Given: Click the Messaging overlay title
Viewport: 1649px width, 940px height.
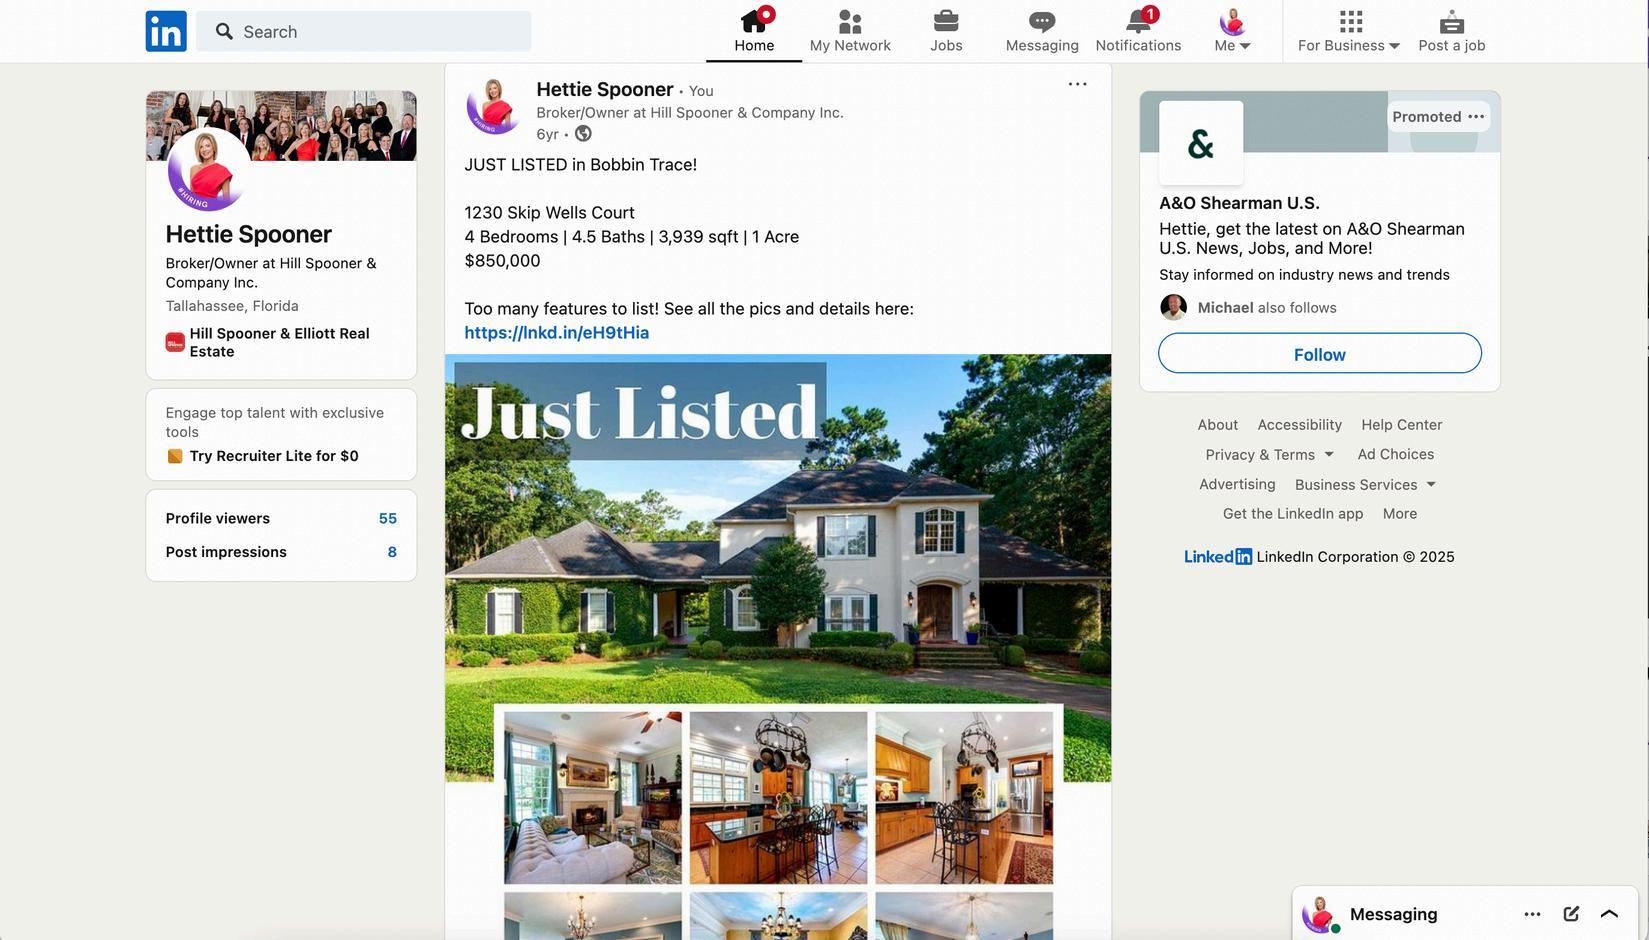Looking at the screenshot, I should click(x=1394, y=914).
